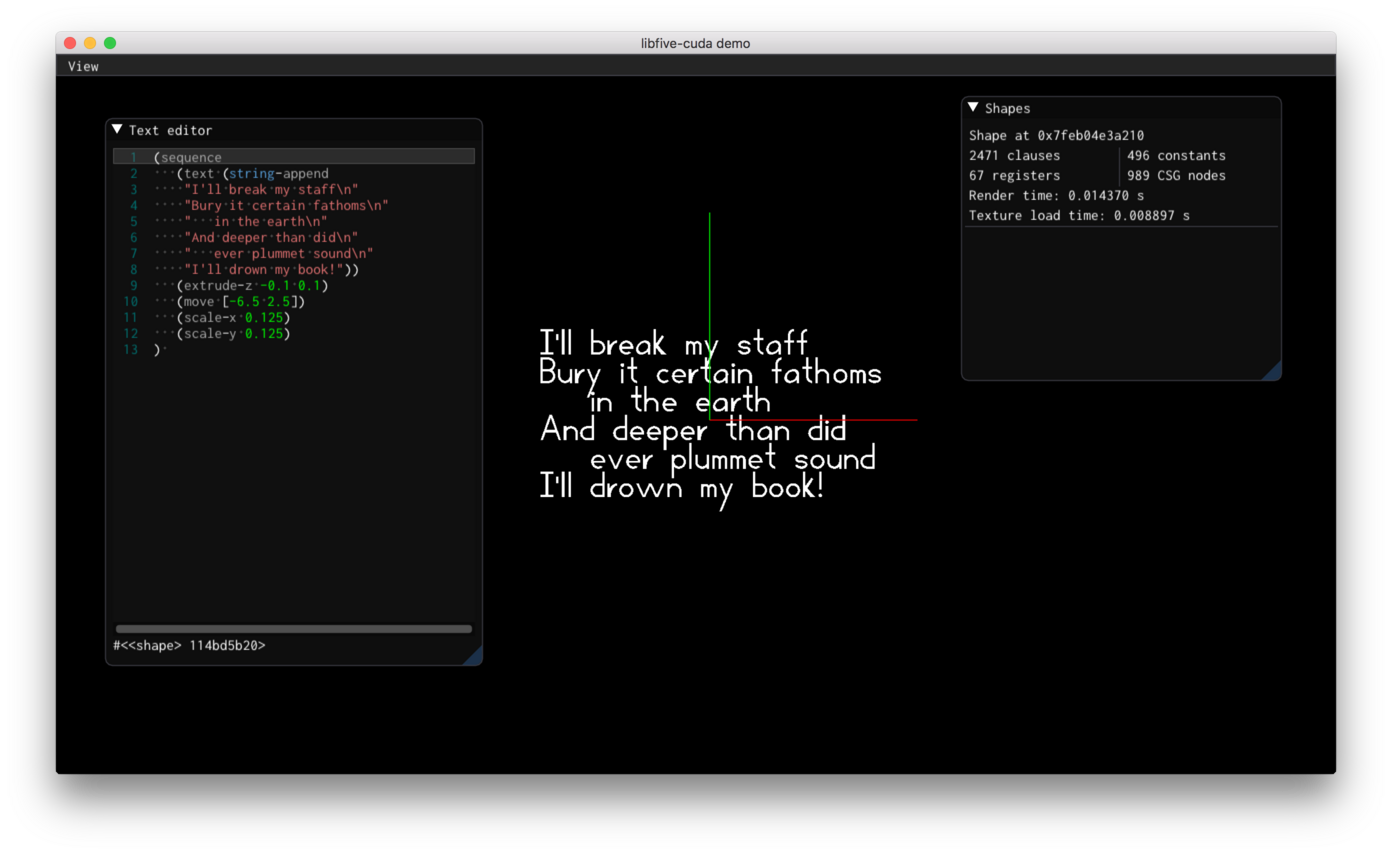
Task: Click 'Texture load time: 0.008897 s' text
Action: (x=1079, y=215)
